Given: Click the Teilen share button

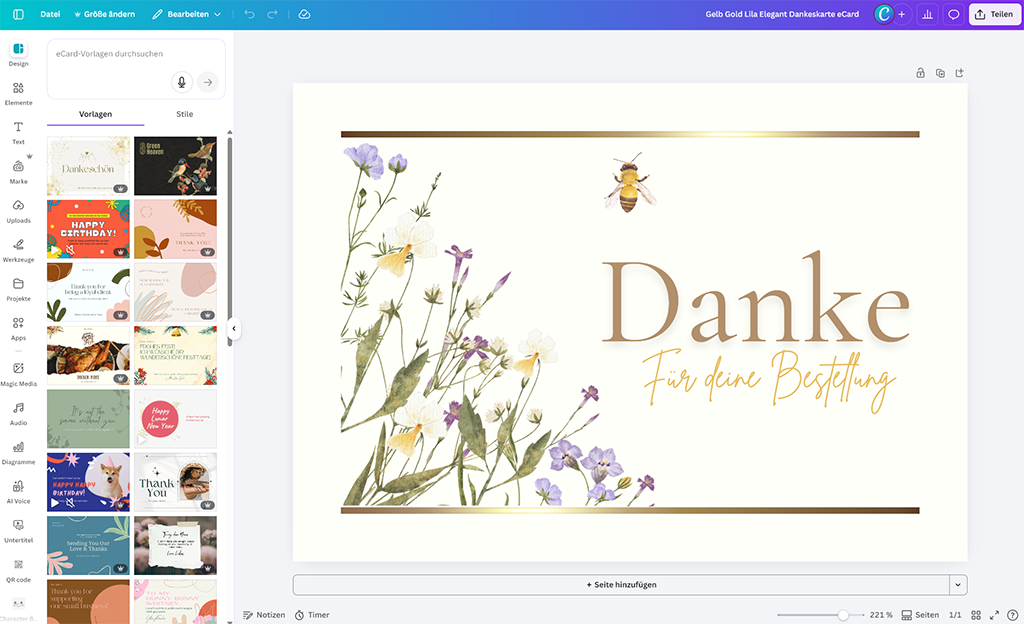Looking at the screenshot, I should coord(995,14).
